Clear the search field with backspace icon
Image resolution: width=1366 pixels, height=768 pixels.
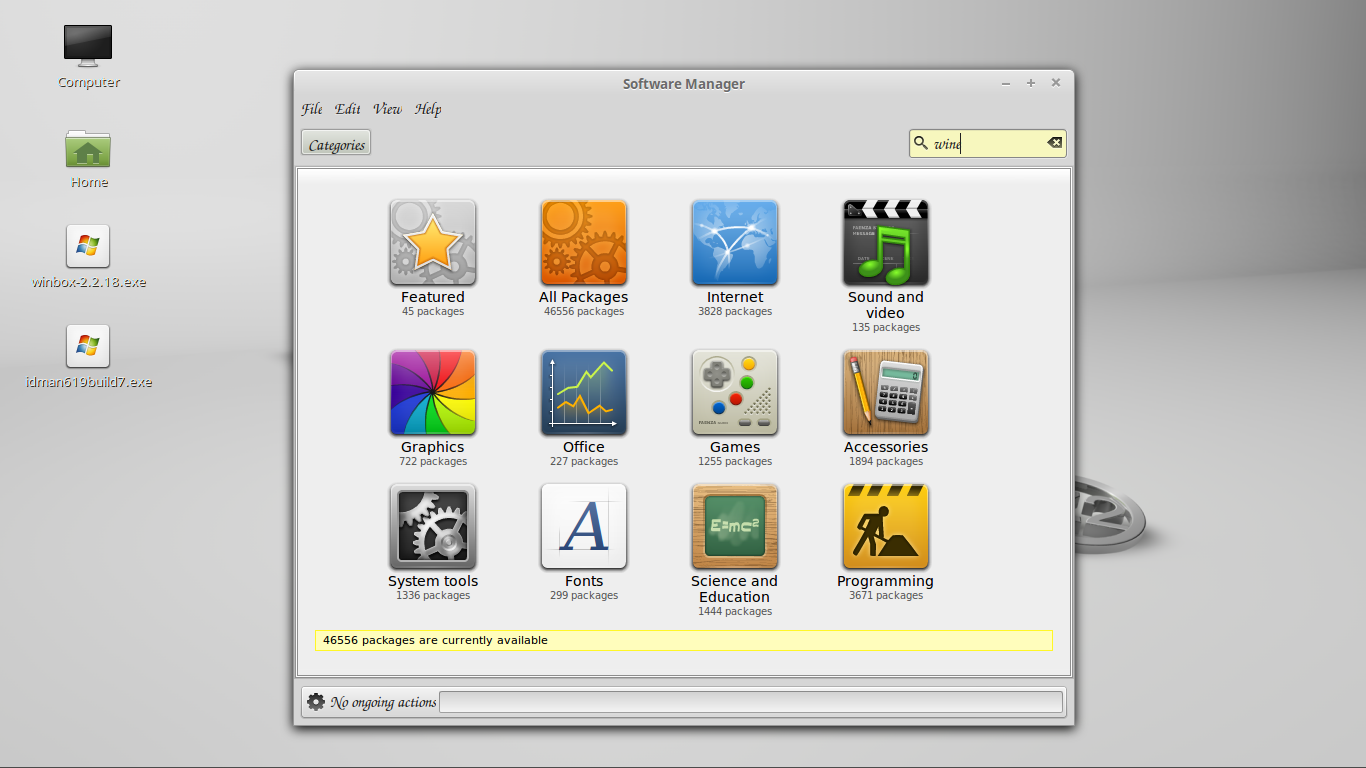pyautogui.click(x=1054, y=144)
